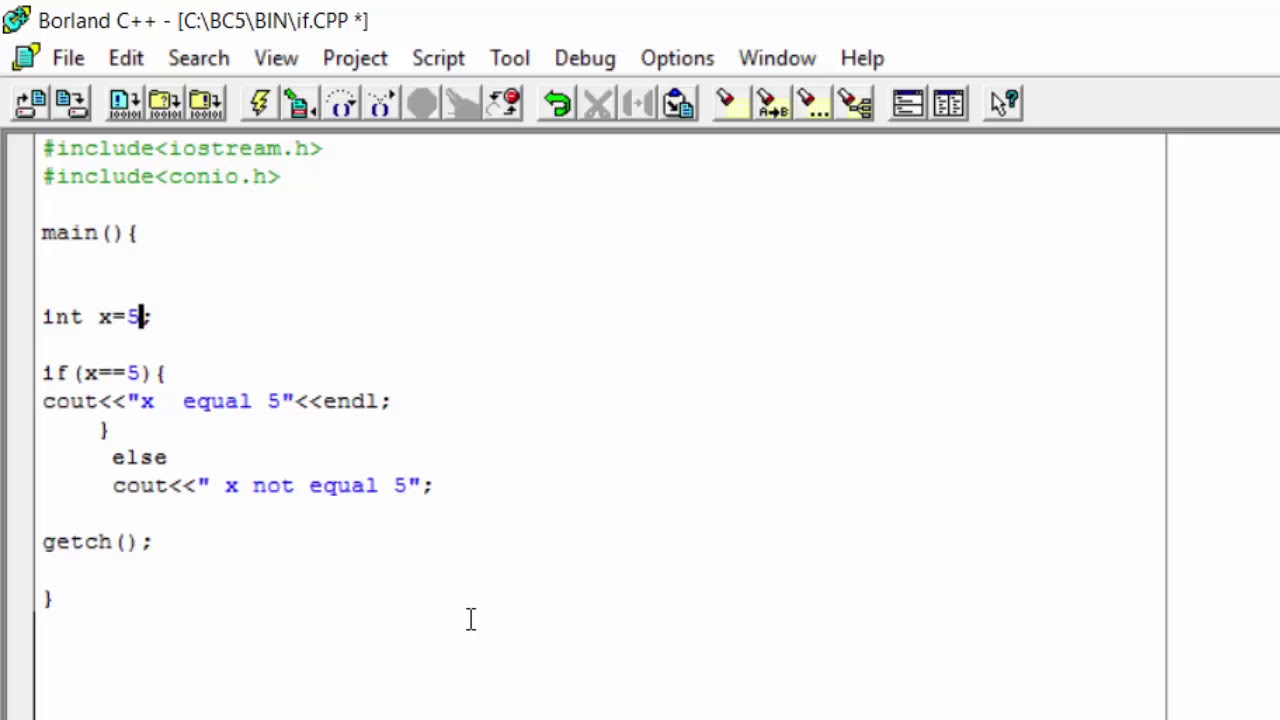Image resolution: width=1280 pixels, height=720 pixels.
Task: Click the cout "x not equal 5" line
Action: tap(272, 485)
